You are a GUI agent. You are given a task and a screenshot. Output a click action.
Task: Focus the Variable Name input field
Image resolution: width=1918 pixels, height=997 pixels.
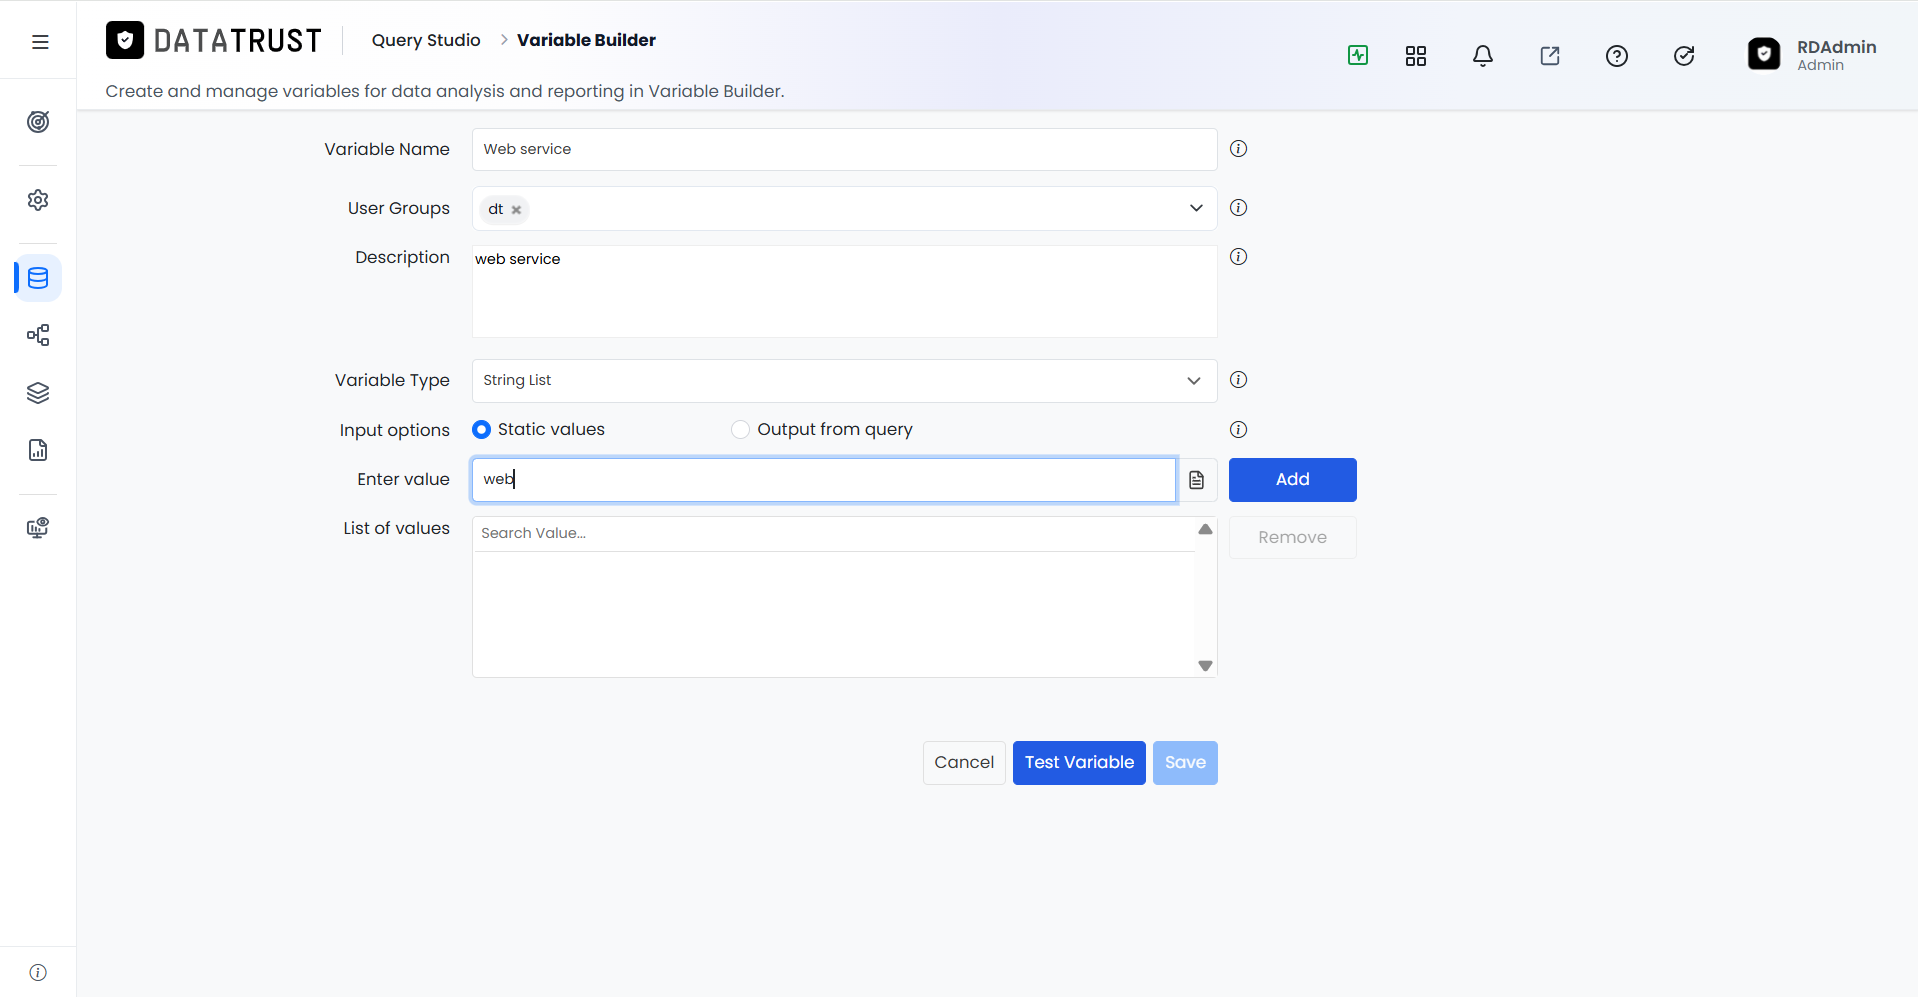(x=844, y=149)
